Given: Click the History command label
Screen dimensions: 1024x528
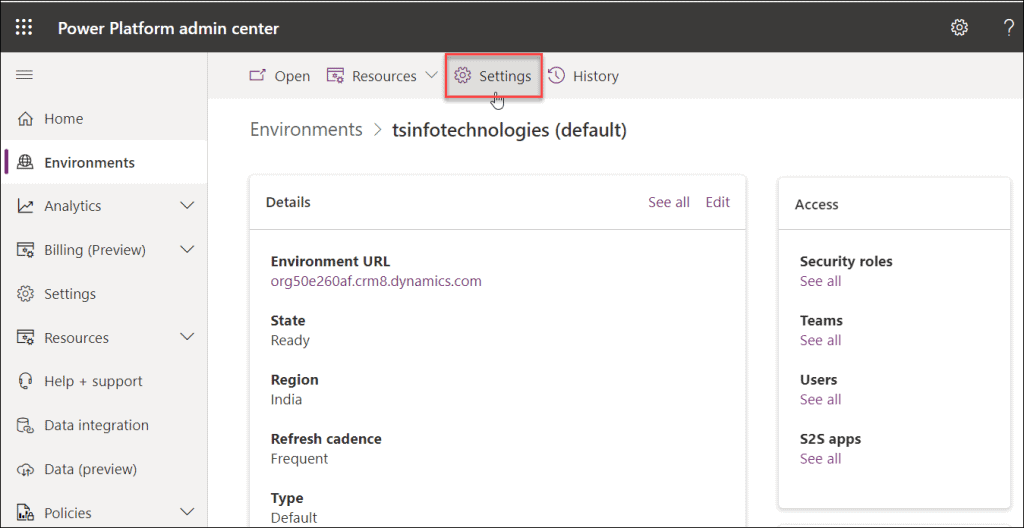Looking at the screenshot, I should (596, 76).
